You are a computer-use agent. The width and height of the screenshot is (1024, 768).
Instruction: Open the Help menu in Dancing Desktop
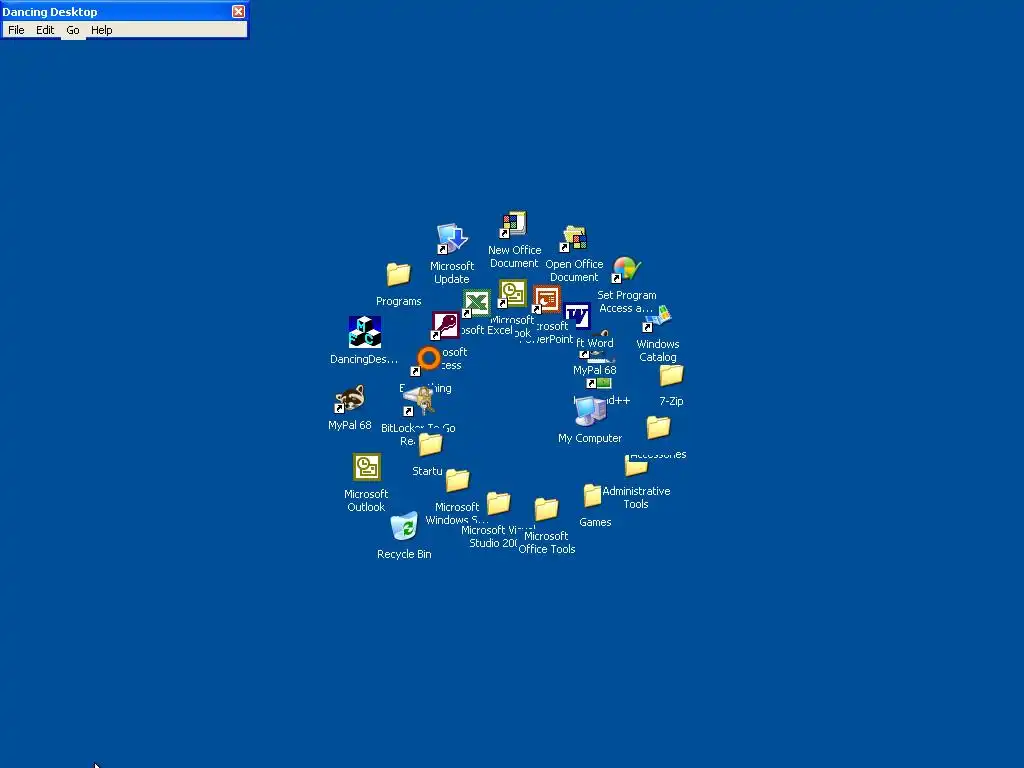[x=101, y=30]
